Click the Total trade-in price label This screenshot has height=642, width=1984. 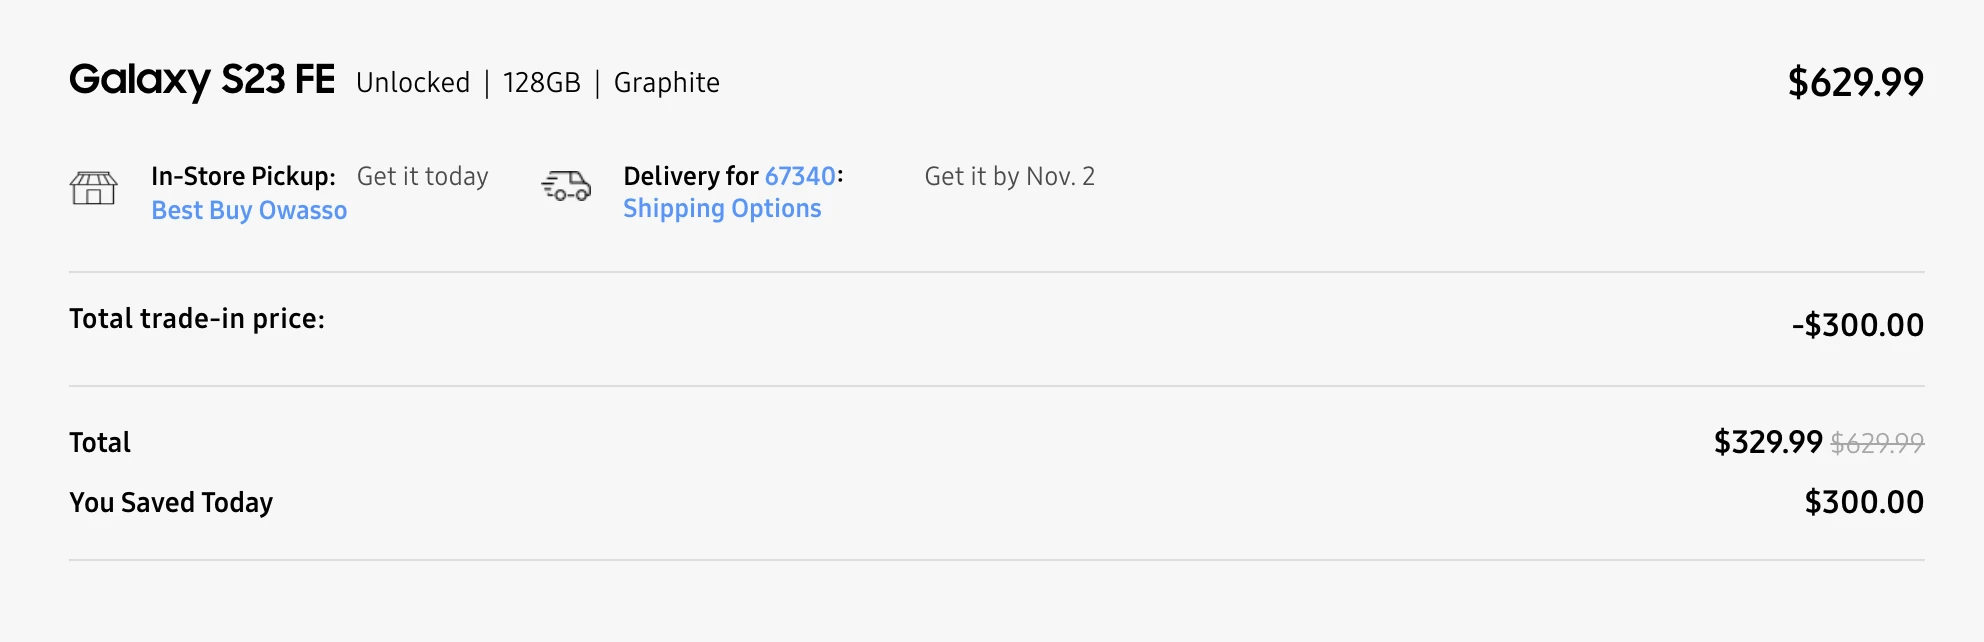click(197, 319)
